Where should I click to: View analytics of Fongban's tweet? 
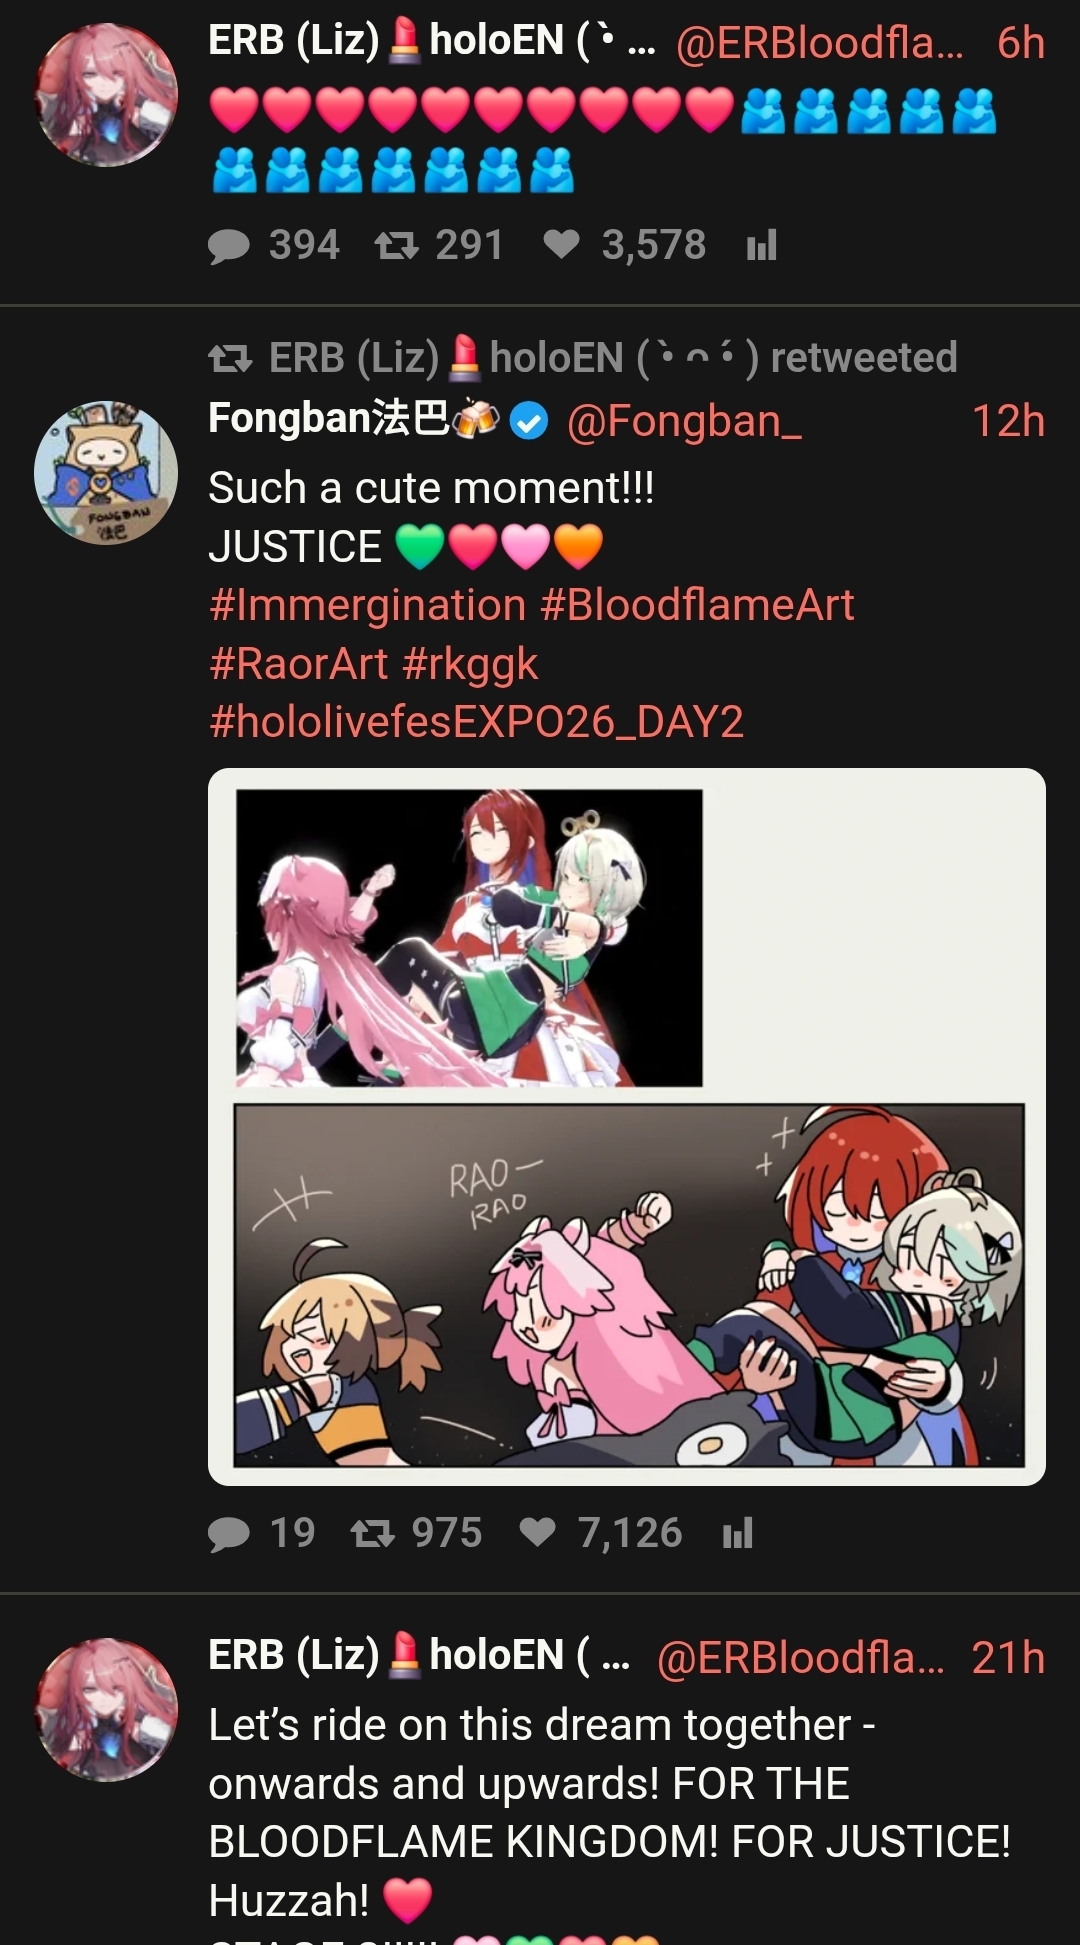pos(738,1533)
